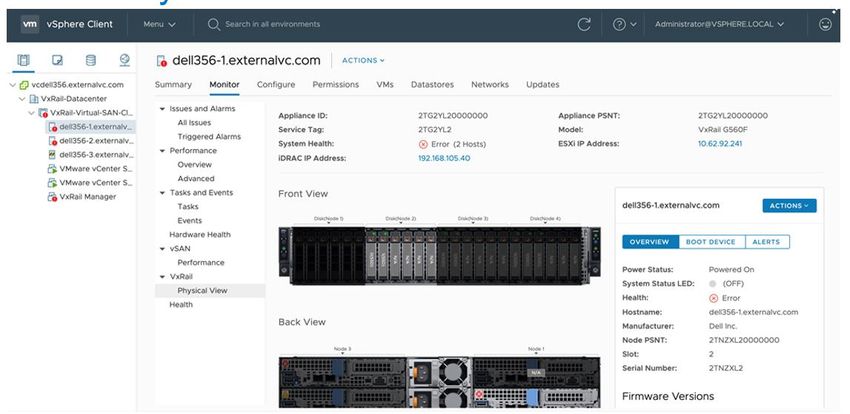Screen dimensions: 850x414
Task: Switch to the Summary tab
Action: 173,85
